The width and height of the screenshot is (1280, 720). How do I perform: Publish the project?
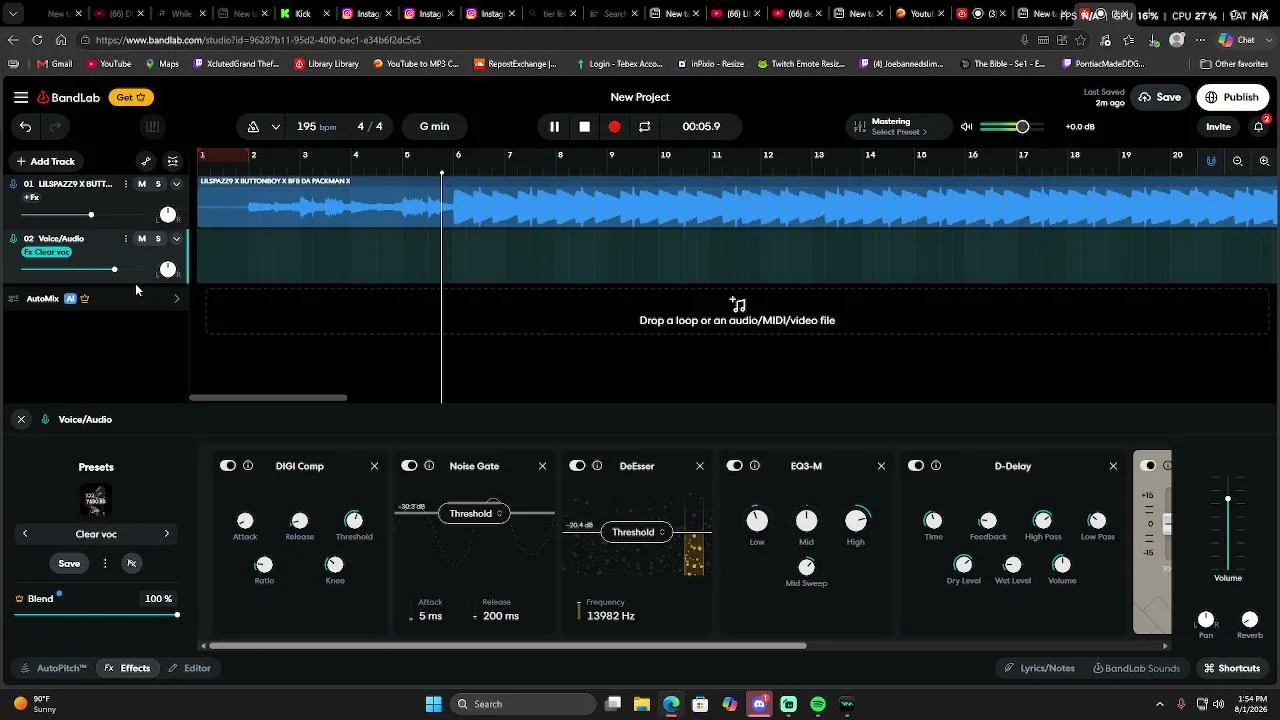point(1233,97)
